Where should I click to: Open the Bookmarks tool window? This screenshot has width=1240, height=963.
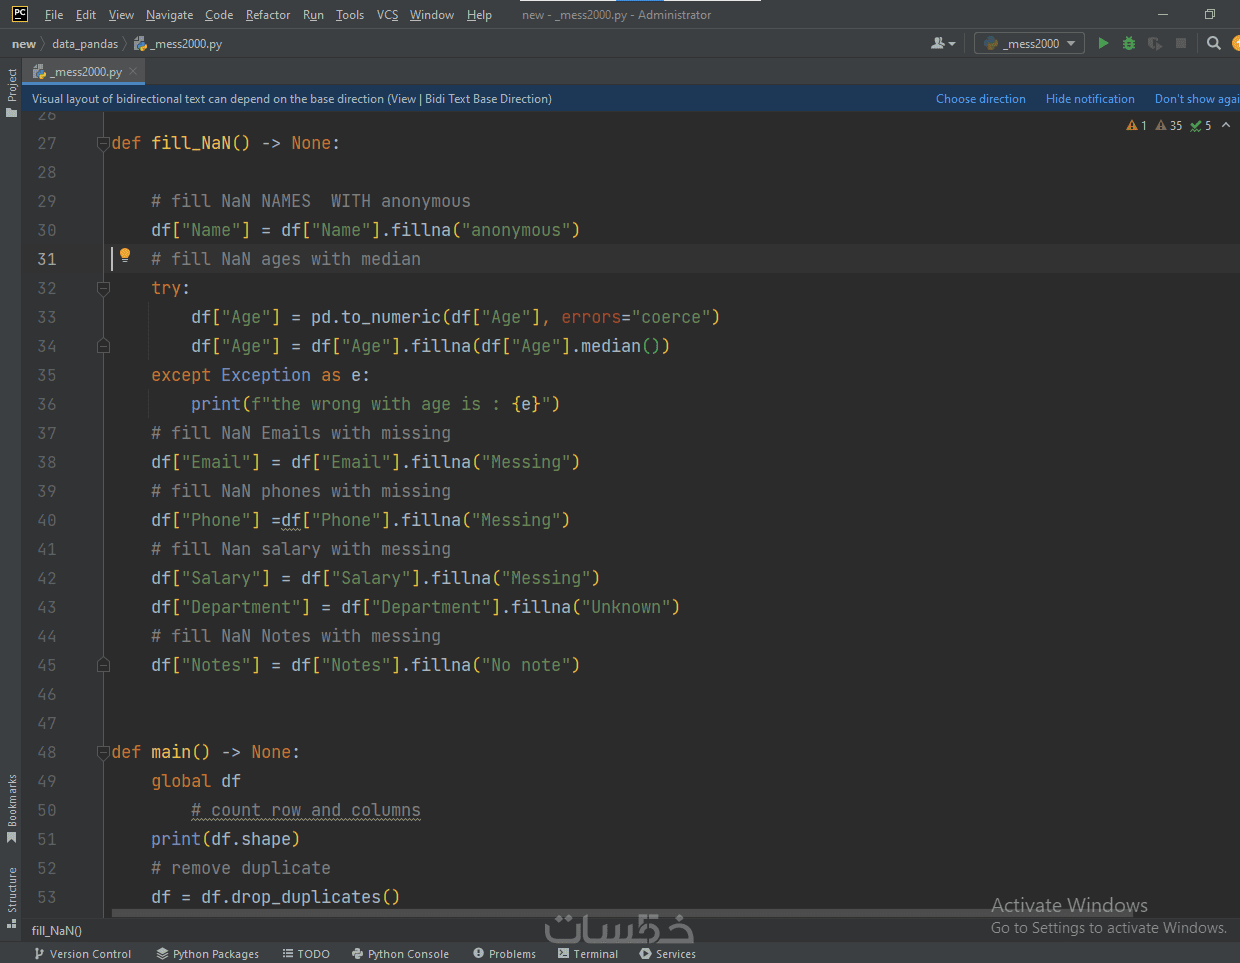tap(11, 808)
